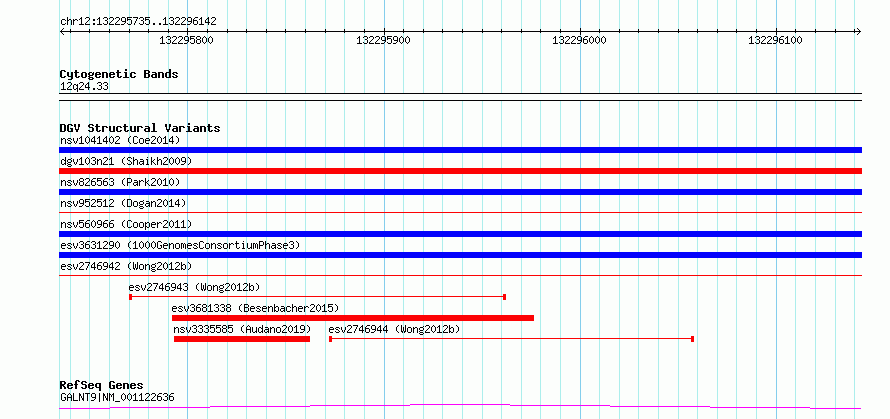Open the nsv560966 (Cooper2011) label
The height and width of the screenshot is (419, 890).
pos(126,224)
